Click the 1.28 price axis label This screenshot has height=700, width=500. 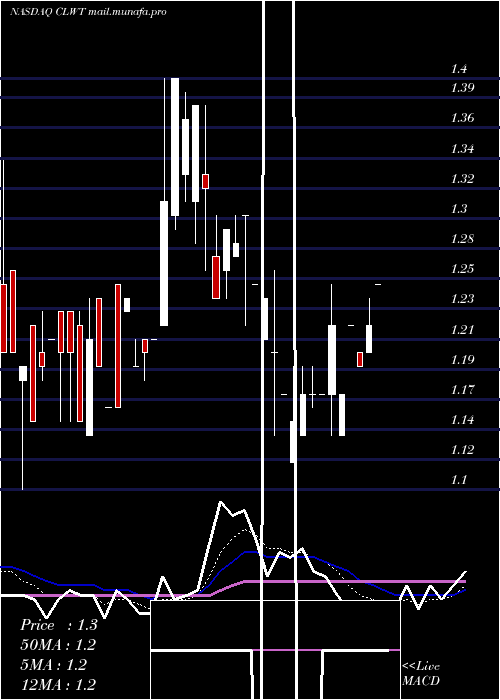[x=462, y=238]
